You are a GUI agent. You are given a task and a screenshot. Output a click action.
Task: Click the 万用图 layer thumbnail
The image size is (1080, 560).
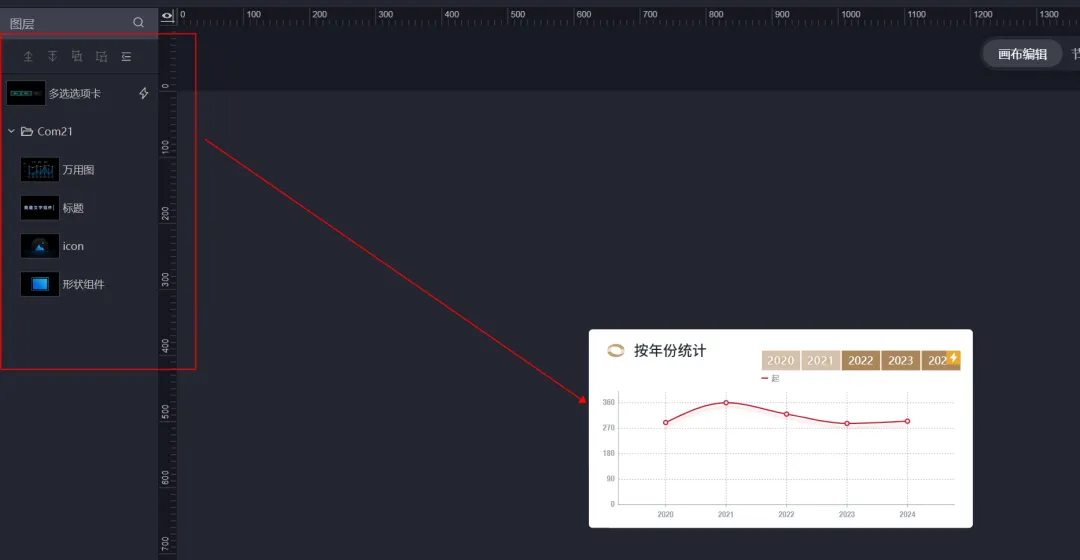40,169
